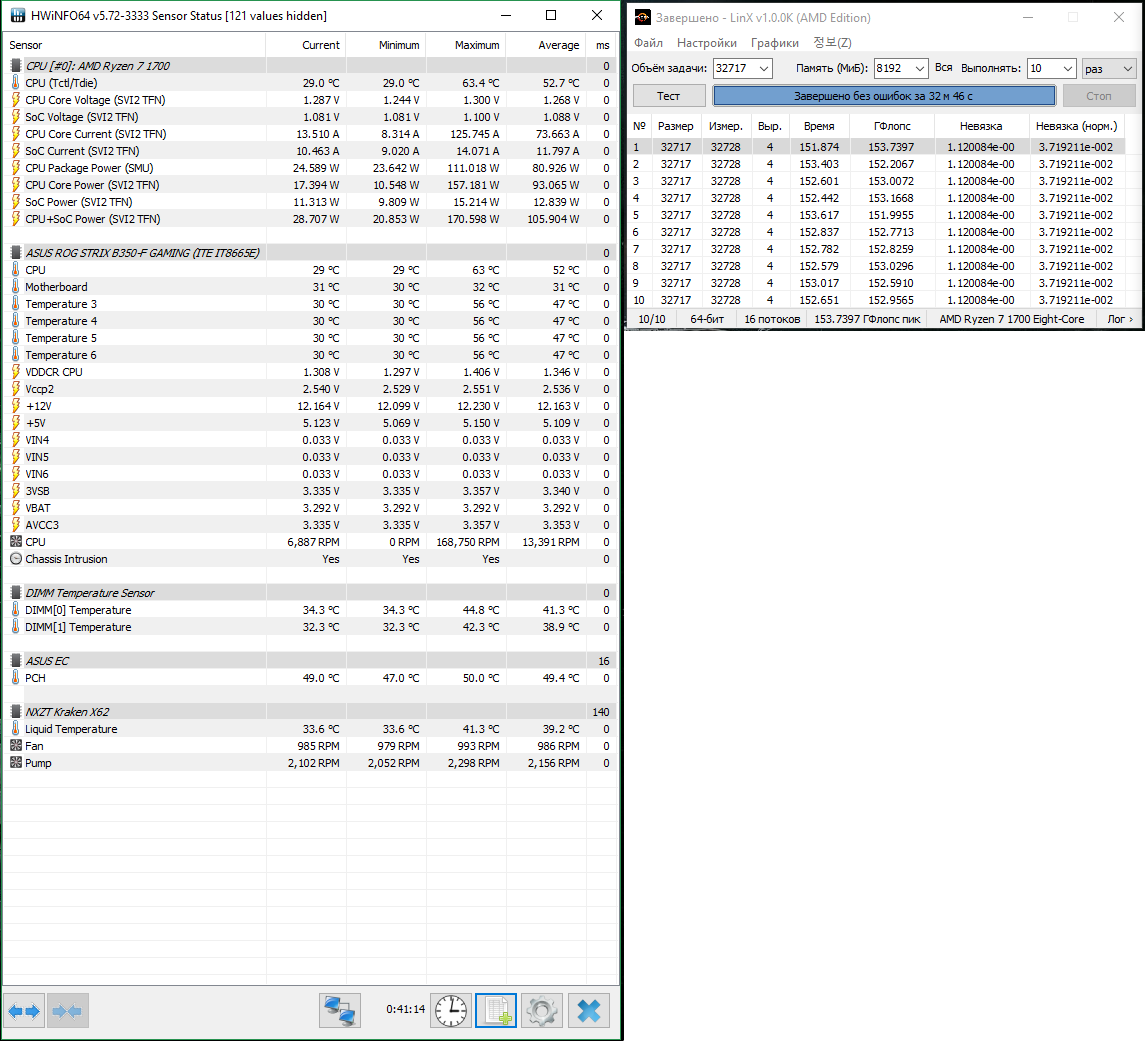1145x1041 pixels.
Task: Click the chip icon of CPU [#0] AMD Ryzen group
Action: 16,66
